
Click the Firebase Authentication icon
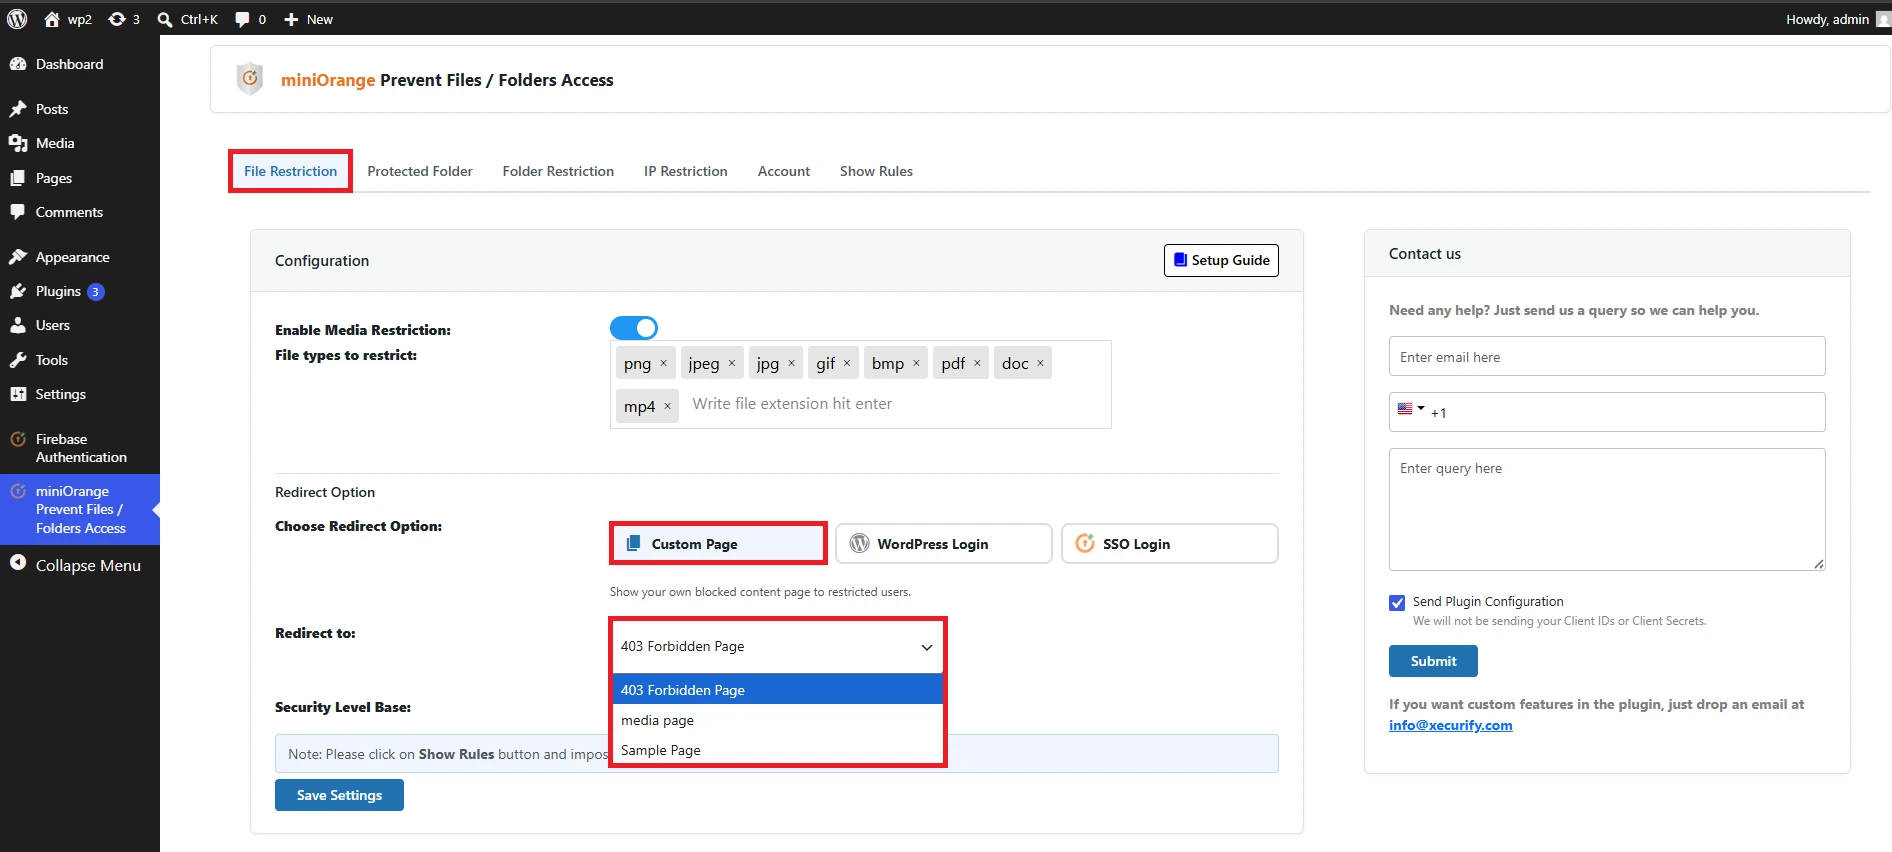(x=18, y=439)
